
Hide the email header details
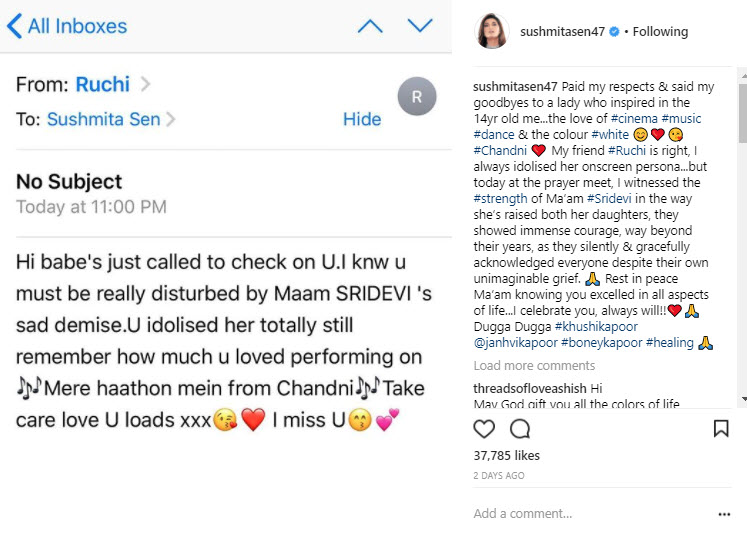362,119
